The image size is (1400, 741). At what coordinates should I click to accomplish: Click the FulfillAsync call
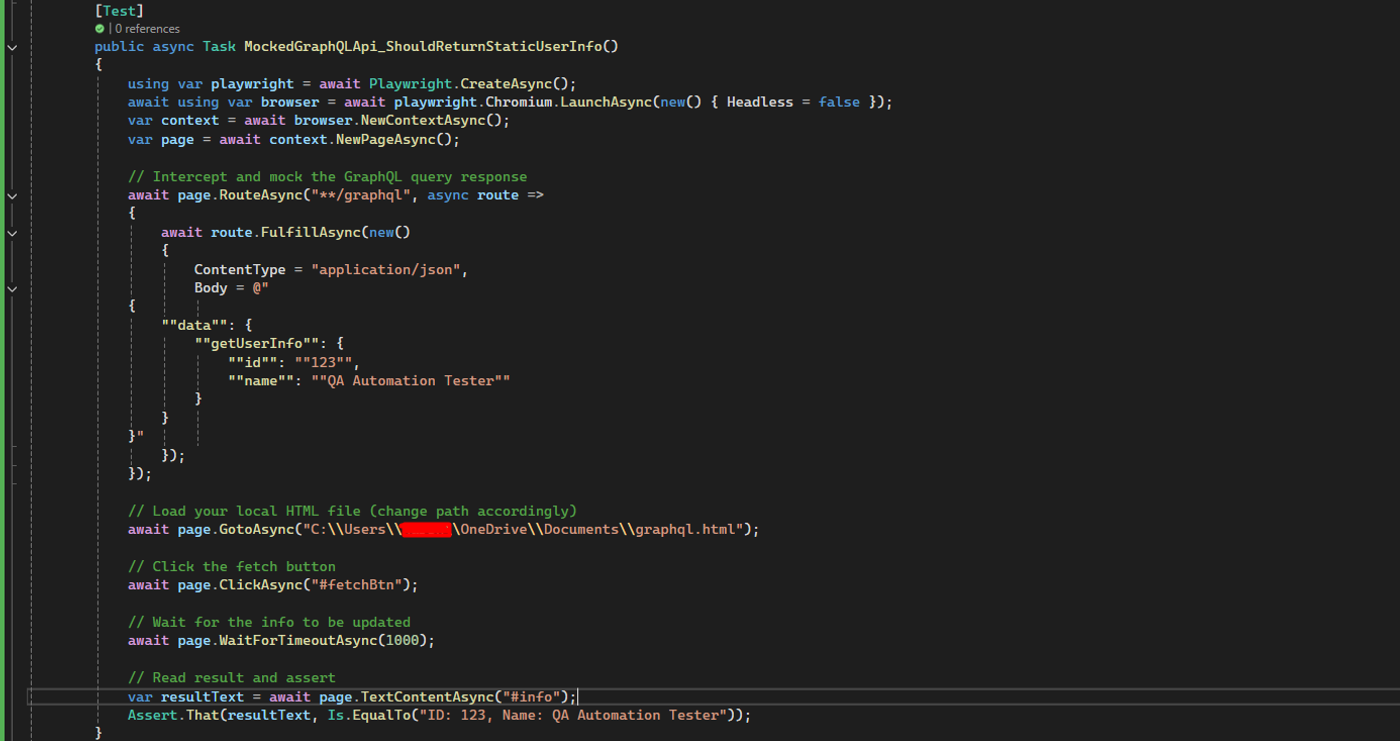click(x=311, y=233)
